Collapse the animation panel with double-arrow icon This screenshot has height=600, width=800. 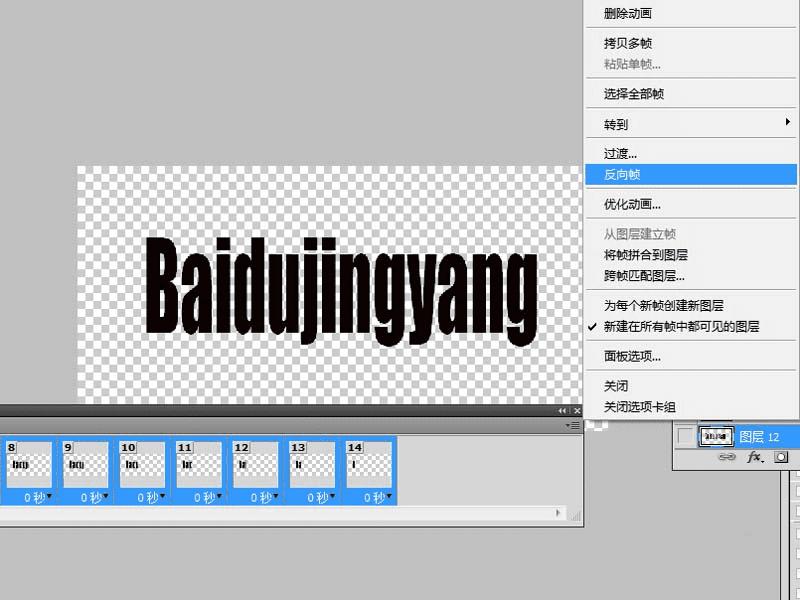tap(562, 411)
